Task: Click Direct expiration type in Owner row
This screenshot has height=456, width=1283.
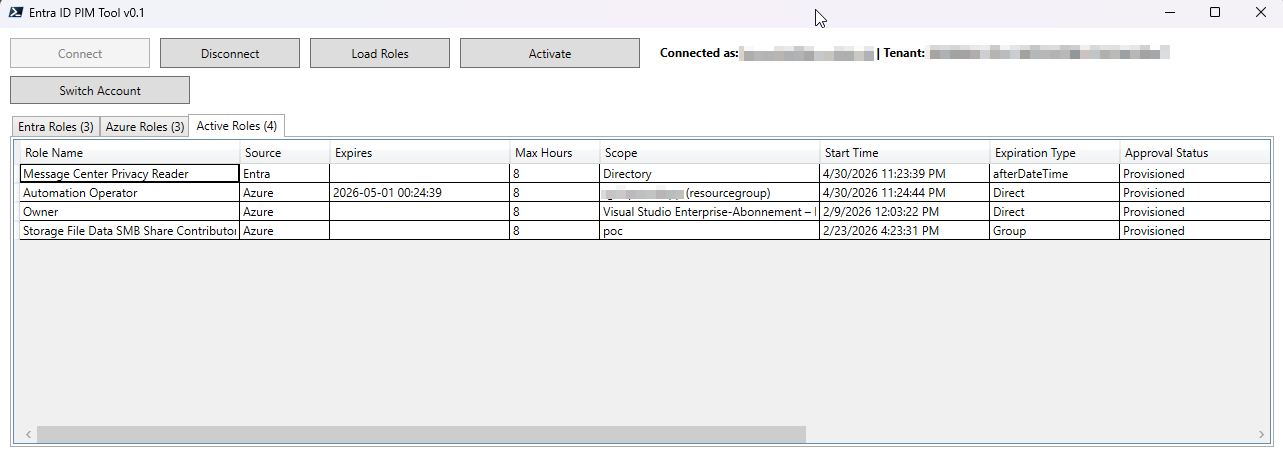Action: tap(1055, 212)
